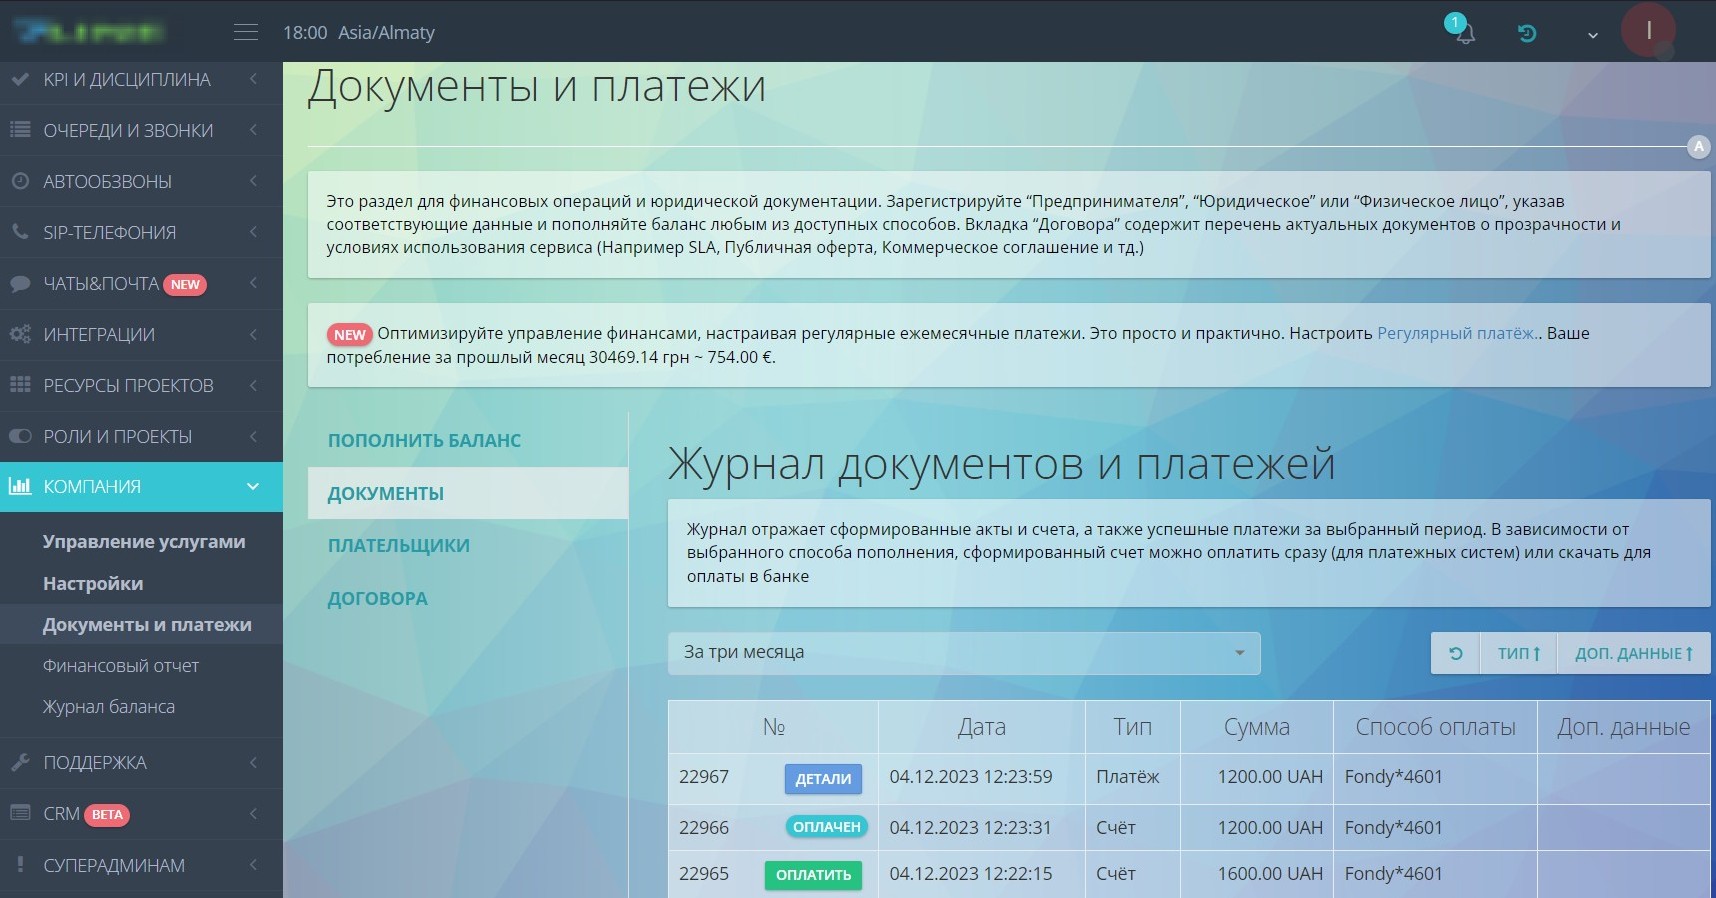
Task: Click the hamburger menu icon in top bar
Action: click(246, 32)
